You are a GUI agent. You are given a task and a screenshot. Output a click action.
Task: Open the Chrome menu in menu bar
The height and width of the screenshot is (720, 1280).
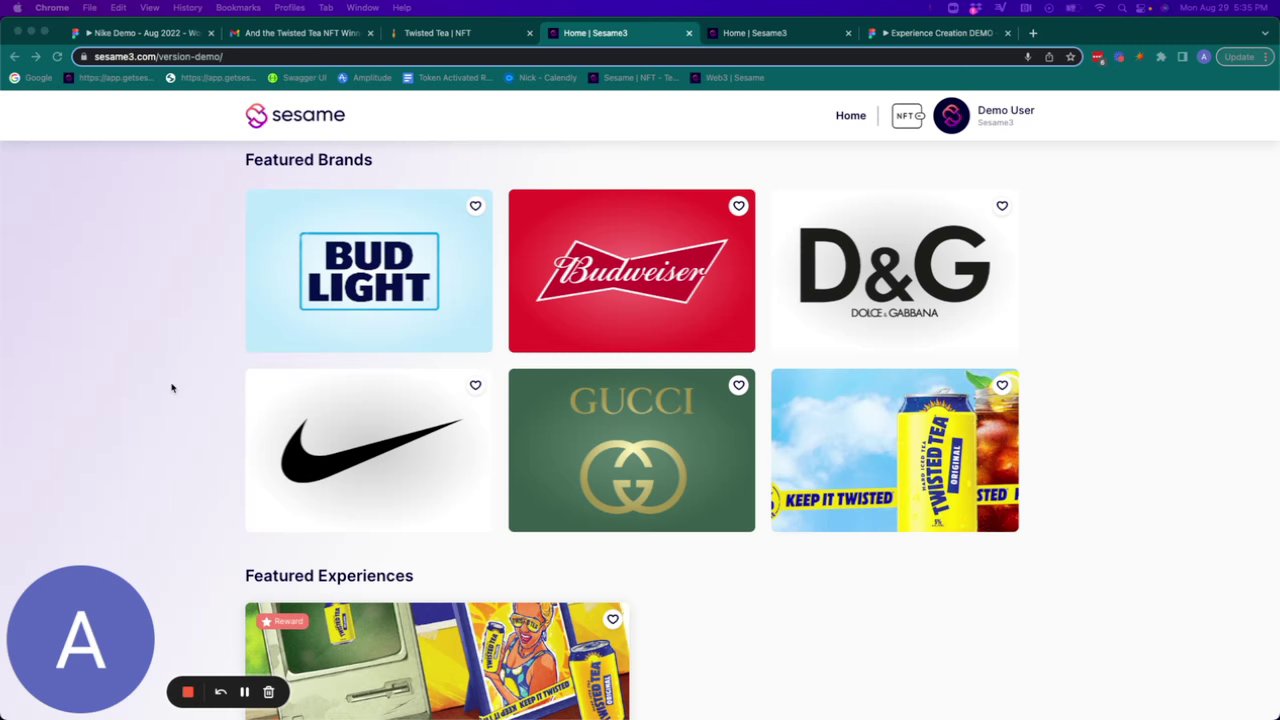pyautogui.click(x=52, y=8)
